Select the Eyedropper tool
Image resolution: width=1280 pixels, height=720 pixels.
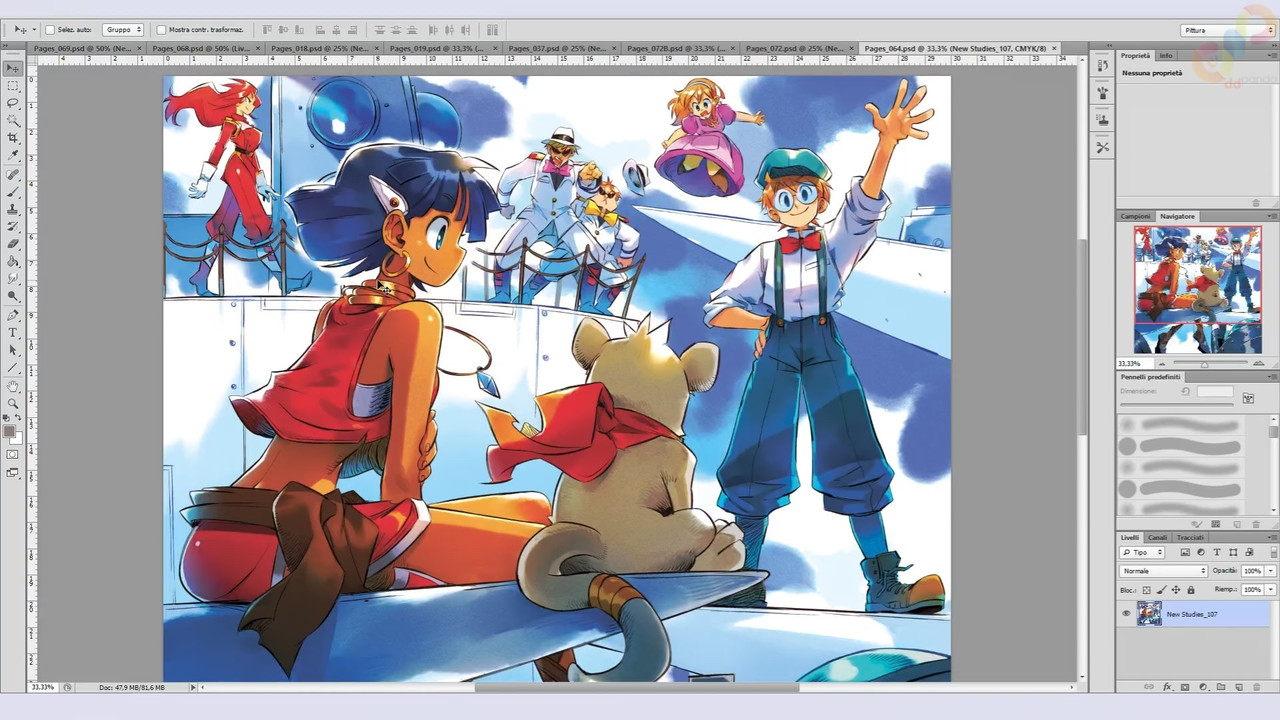[13, 156]
